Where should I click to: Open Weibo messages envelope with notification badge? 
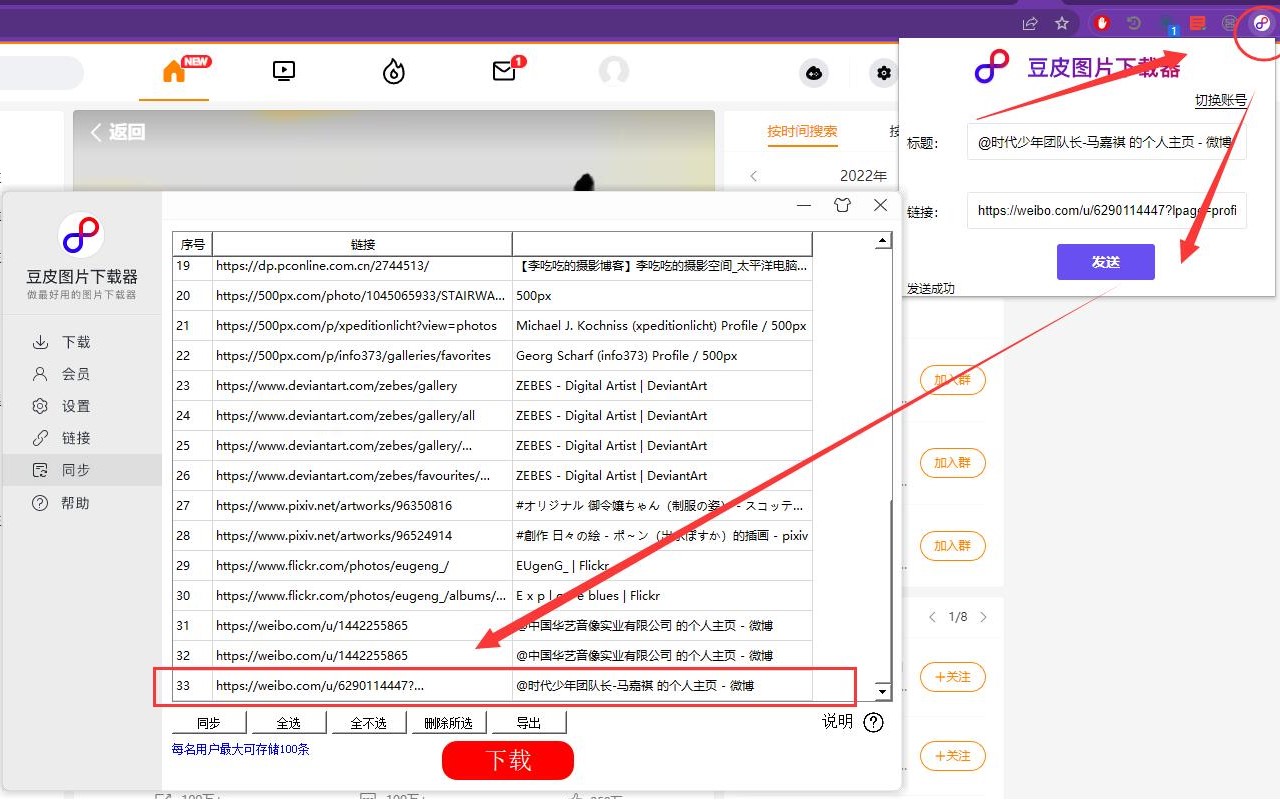[x=504, y=71]
